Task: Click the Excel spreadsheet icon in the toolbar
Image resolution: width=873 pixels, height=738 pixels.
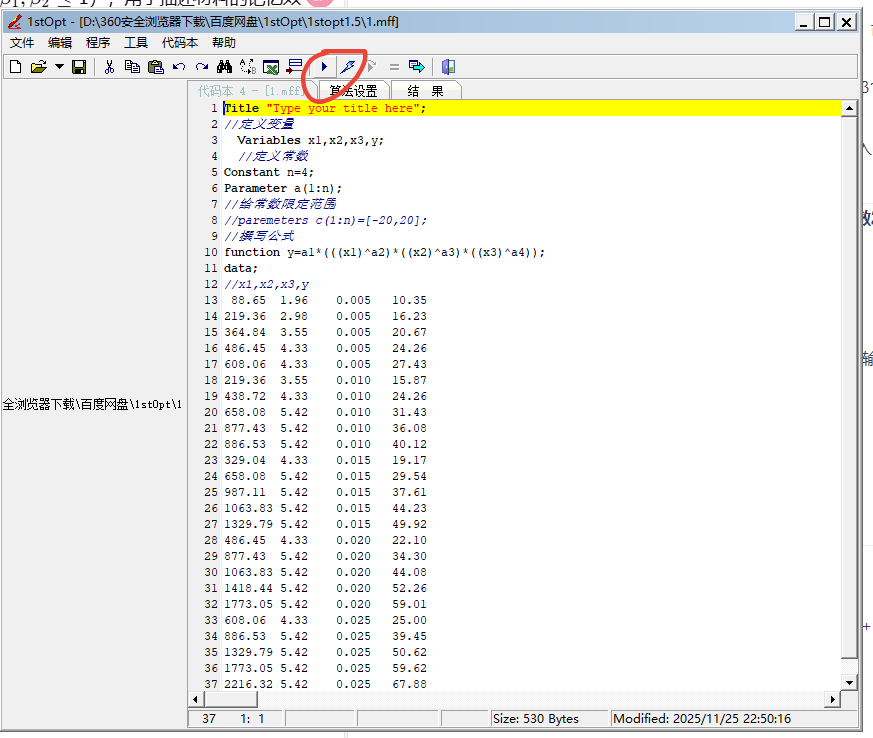Action: point(271,67)
